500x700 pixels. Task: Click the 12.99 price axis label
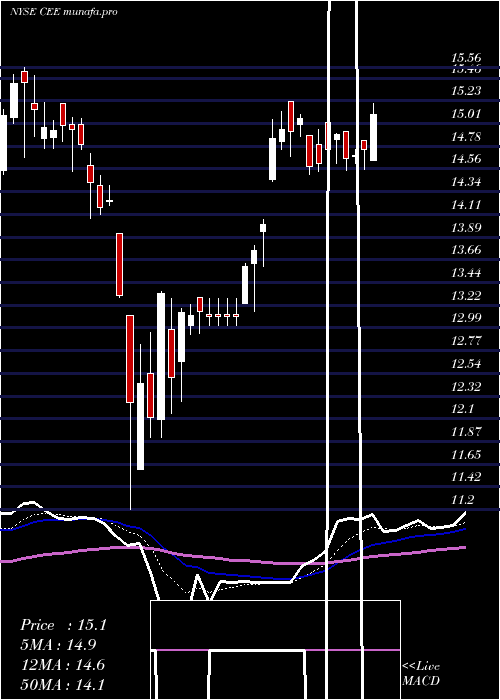[466, 318]
